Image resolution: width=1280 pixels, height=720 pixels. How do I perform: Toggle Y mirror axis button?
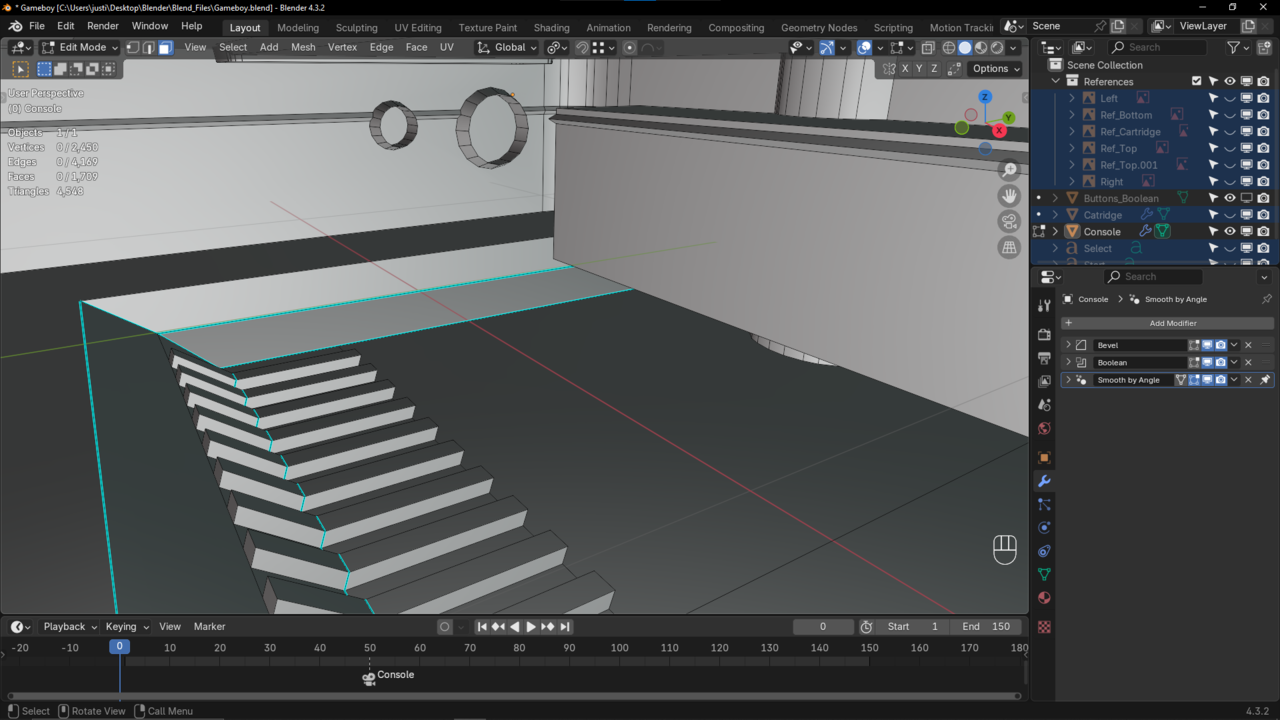point(920,69)
